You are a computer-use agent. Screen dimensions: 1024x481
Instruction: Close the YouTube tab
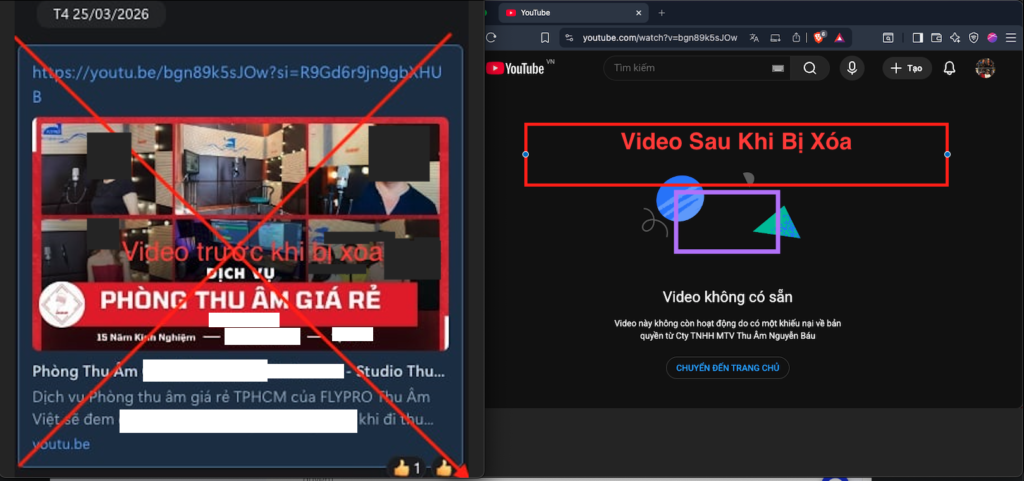pos(639,12)
